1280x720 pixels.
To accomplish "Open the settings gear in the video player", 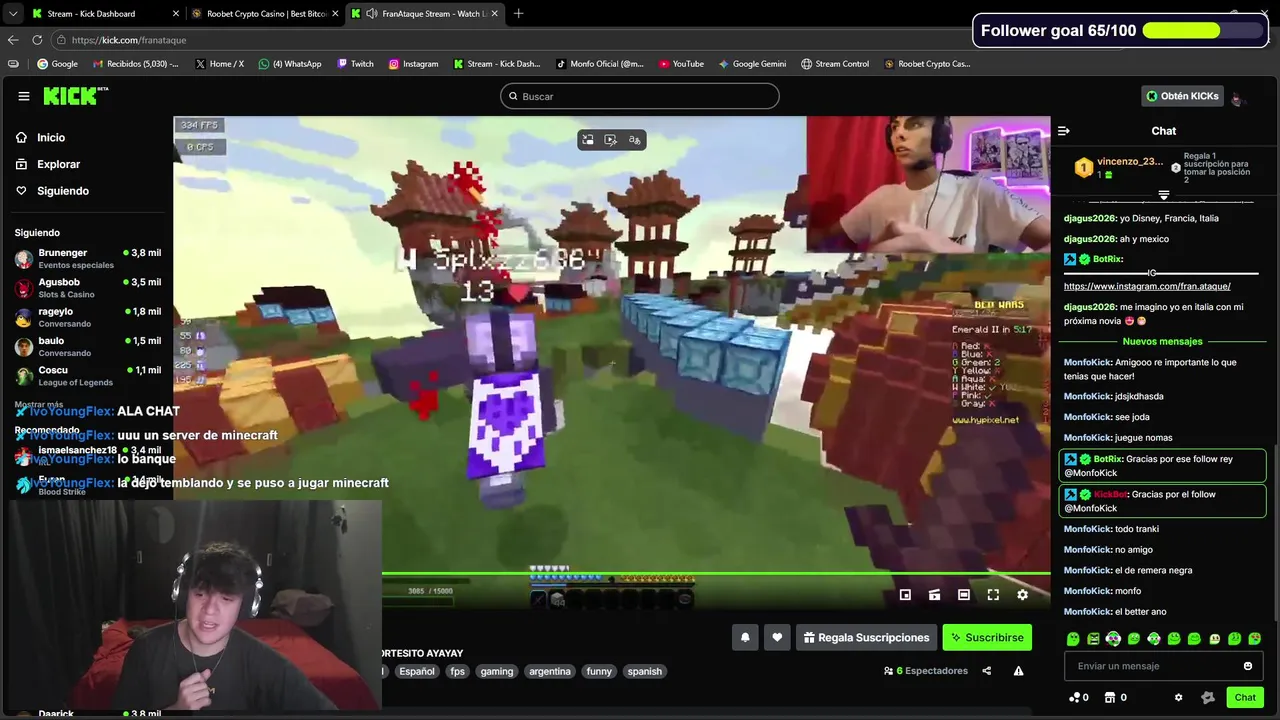I will (1022, 595).
